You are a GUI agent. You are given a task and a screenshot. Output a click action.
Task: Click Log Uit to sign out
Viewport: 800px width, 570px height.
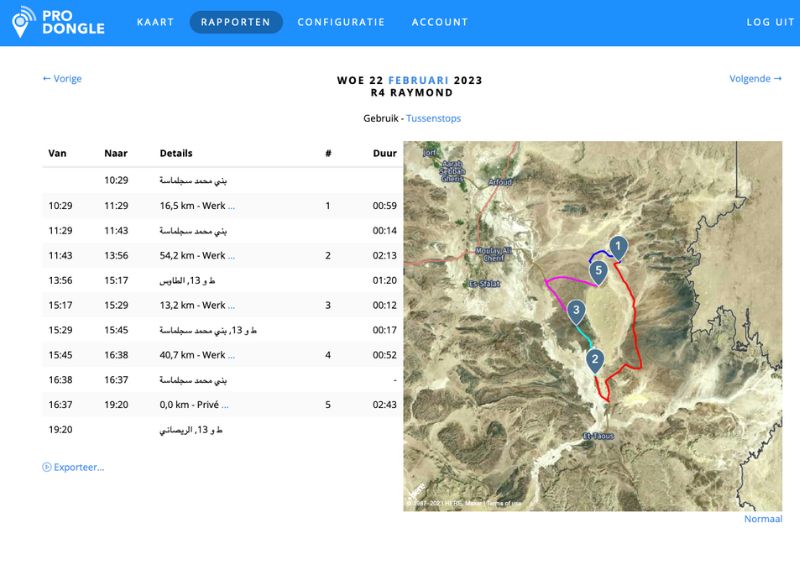tap(770, 22)
